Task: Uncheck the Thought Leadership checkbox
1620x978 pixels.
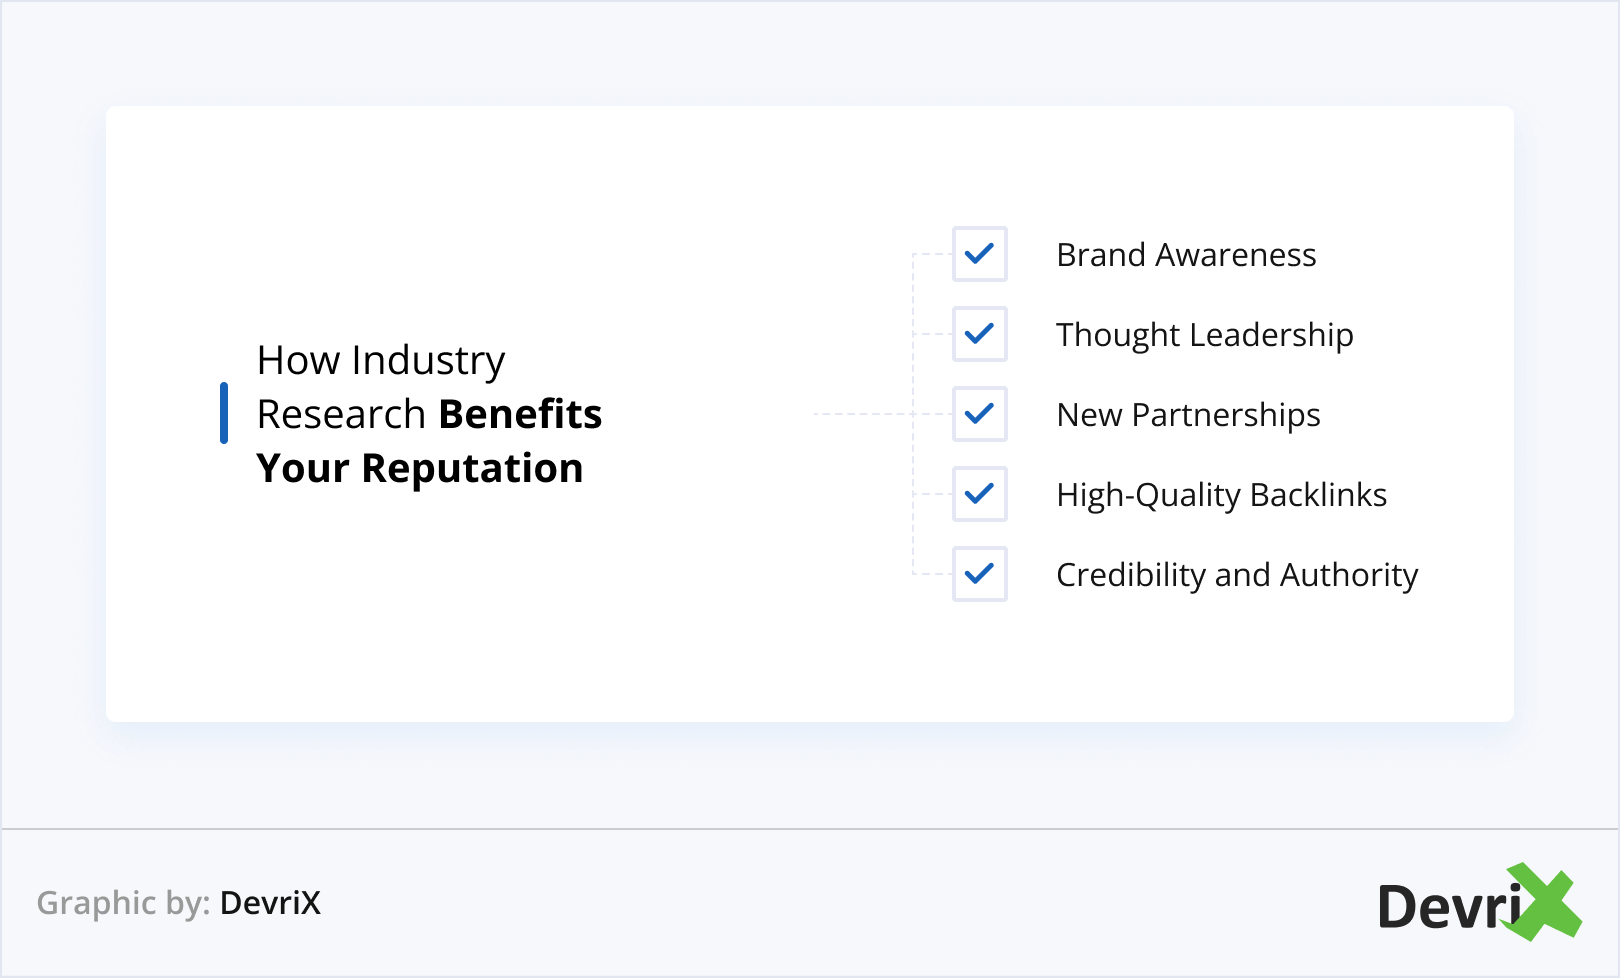Action: (979, 334)
